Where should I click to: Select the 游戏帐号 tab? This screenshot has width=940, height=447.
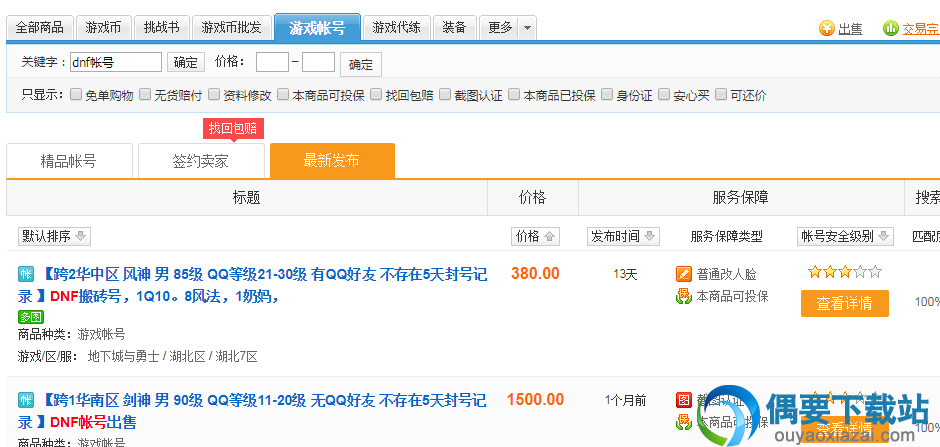click(318, 28)
